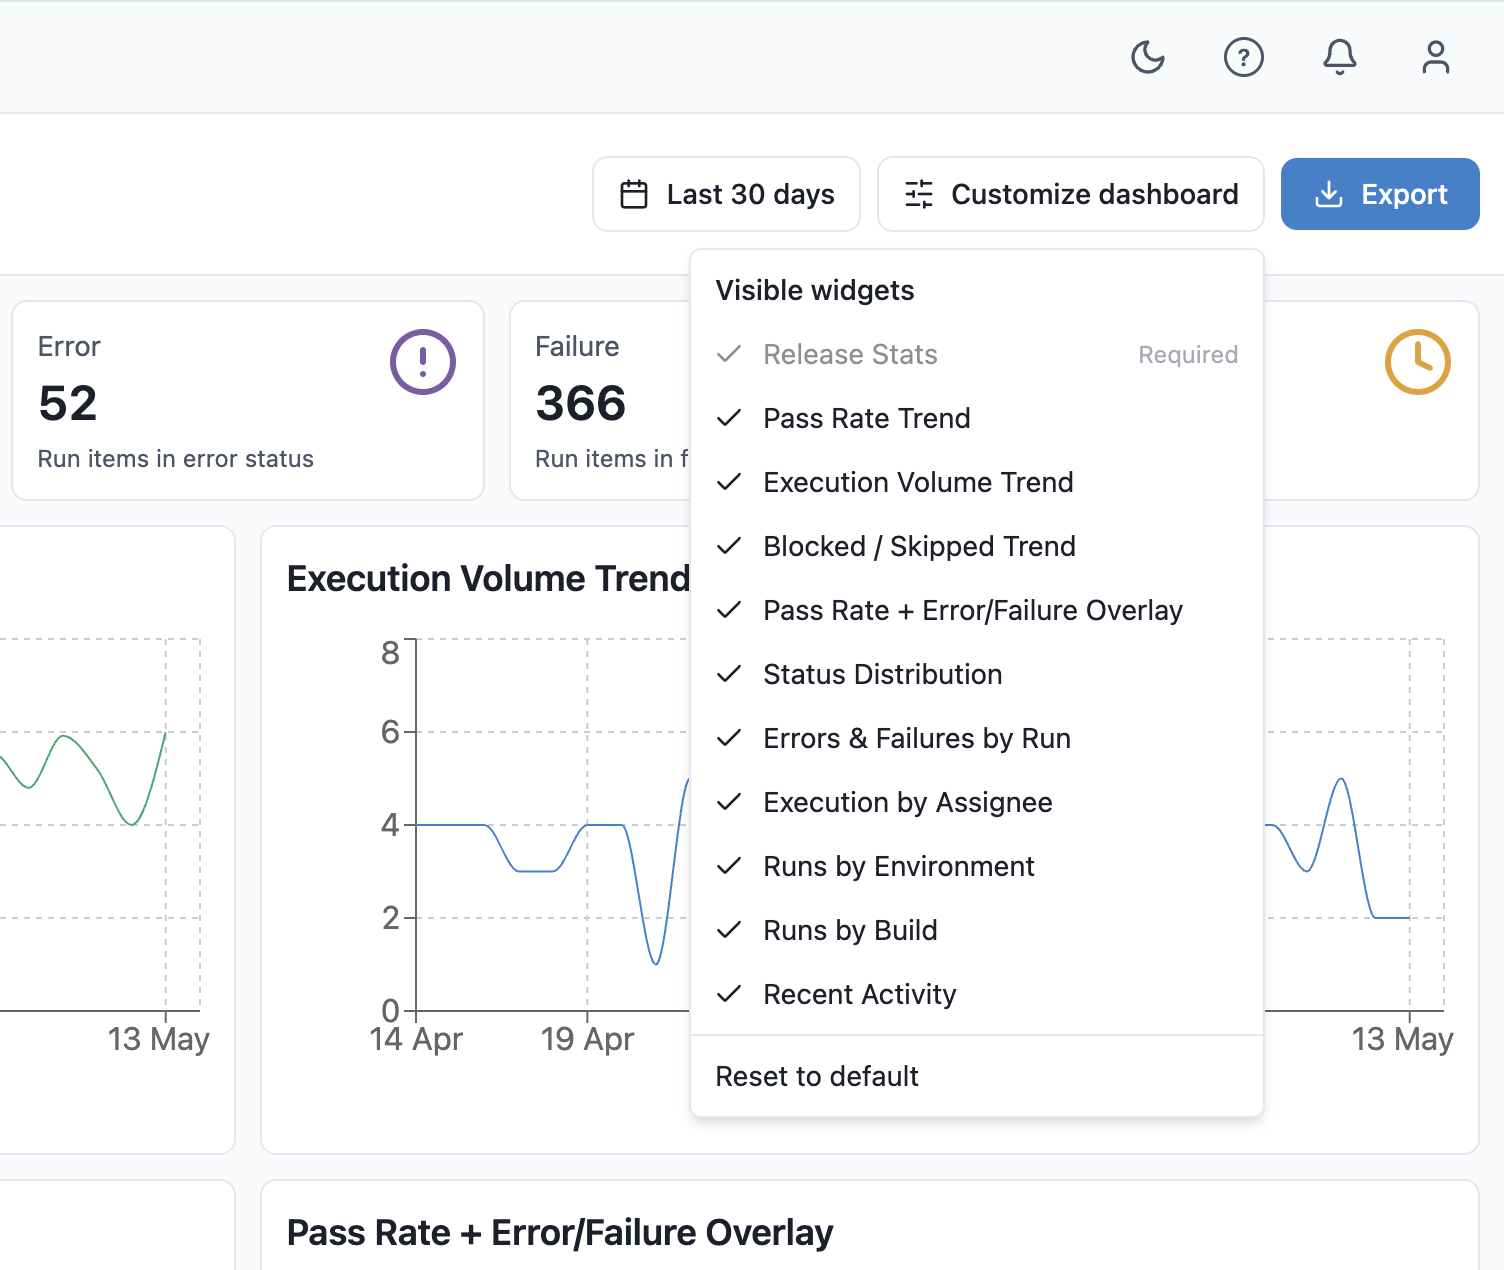Click the Required label next to Release Stats
The height and width of the screenshot is (1270, 1504).
point(1188,355)
